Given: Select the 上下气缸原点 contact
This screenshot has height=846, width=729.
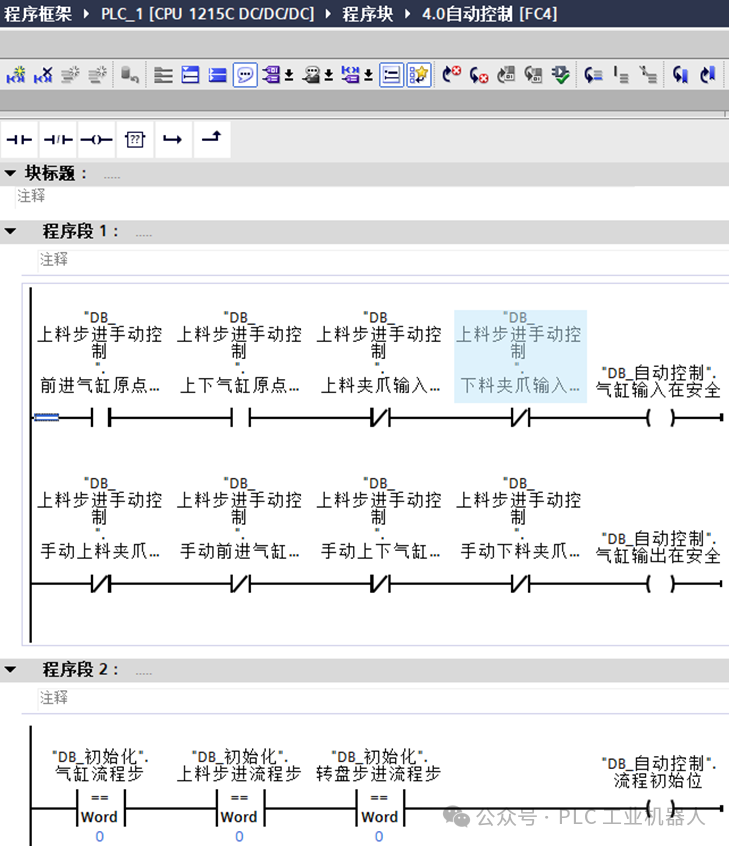Looking at the screenshot, I should pyautogui.click(x=241, y=418).
